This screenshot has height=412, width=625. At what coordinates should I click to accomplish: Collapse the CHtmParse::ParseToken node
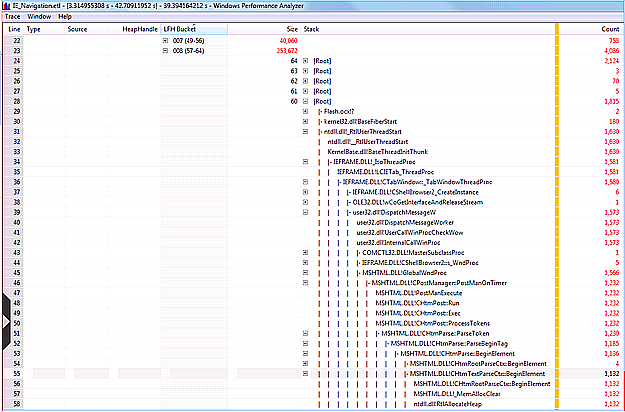coord(305,334)
